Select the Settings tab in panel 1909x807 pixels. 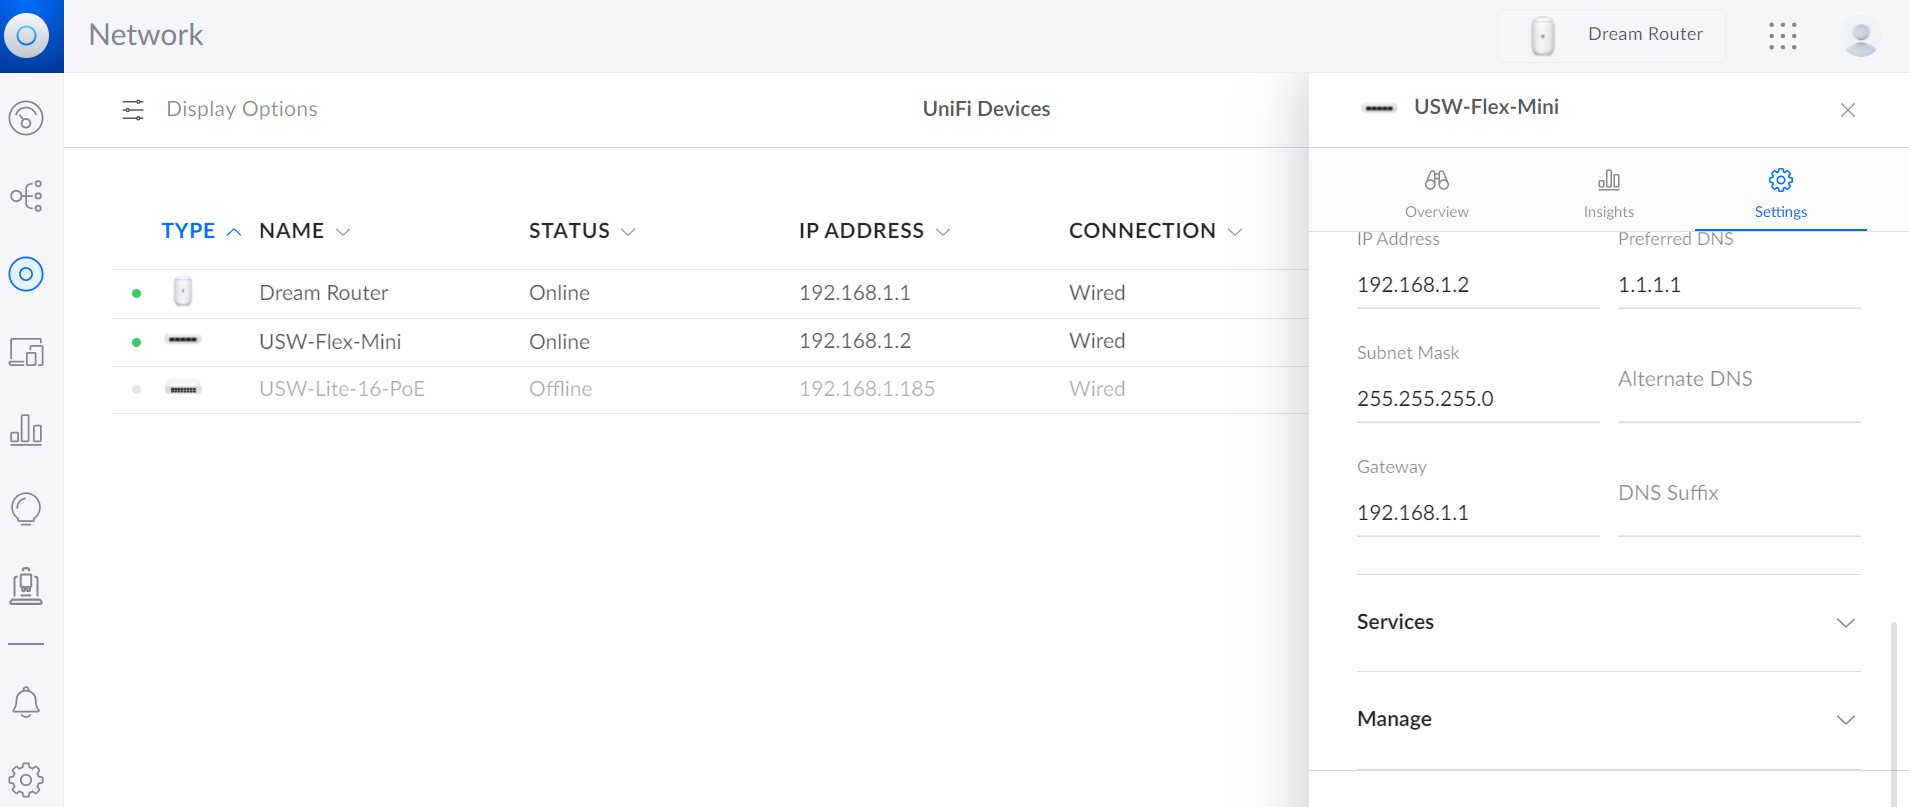coord(1781,193)
